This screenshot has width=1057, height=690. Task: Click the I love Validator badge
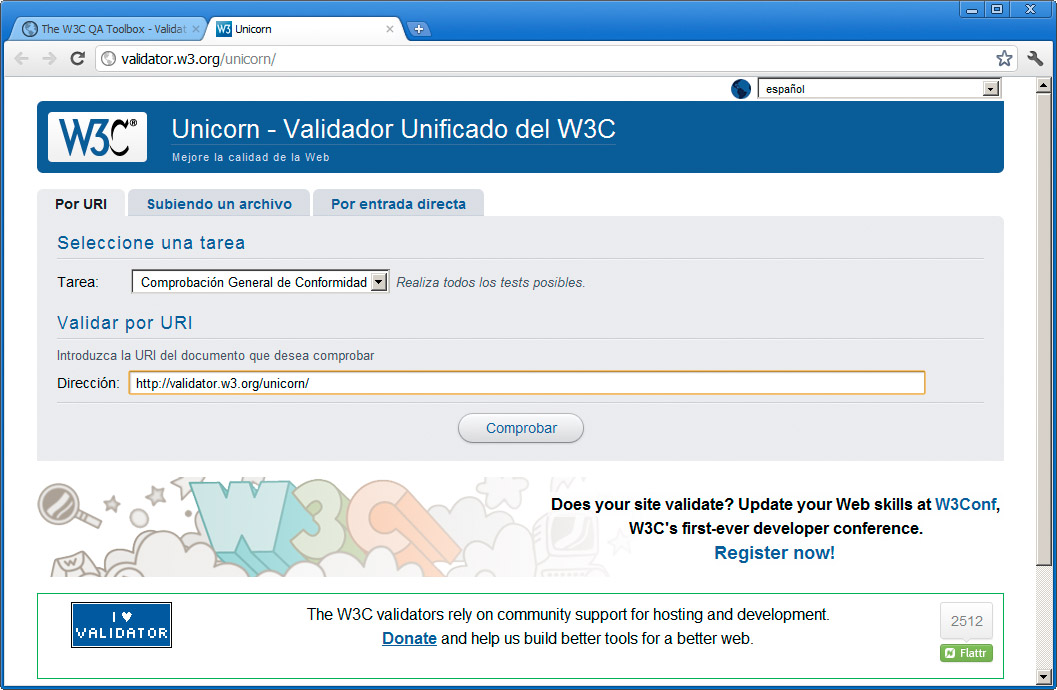click(x=121, y=625)
